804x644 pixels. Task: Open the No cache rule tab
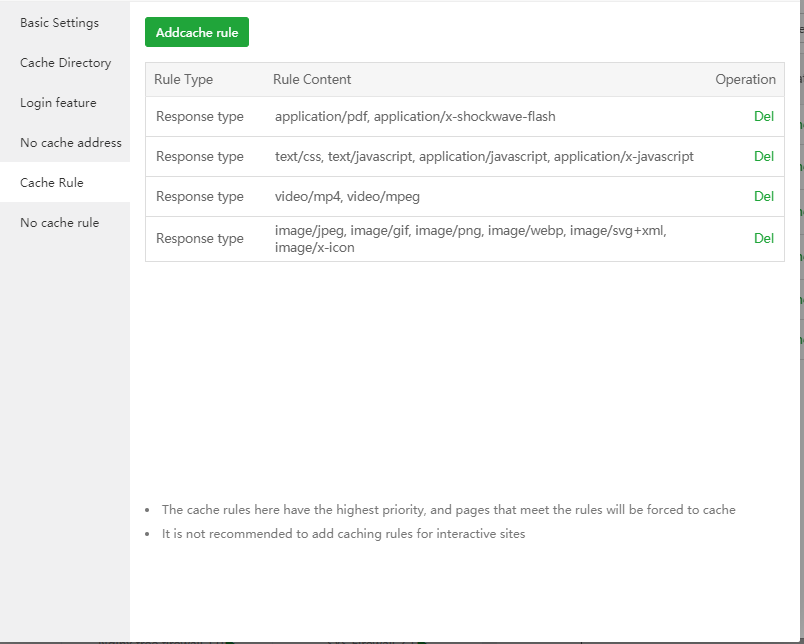[59, 223]
